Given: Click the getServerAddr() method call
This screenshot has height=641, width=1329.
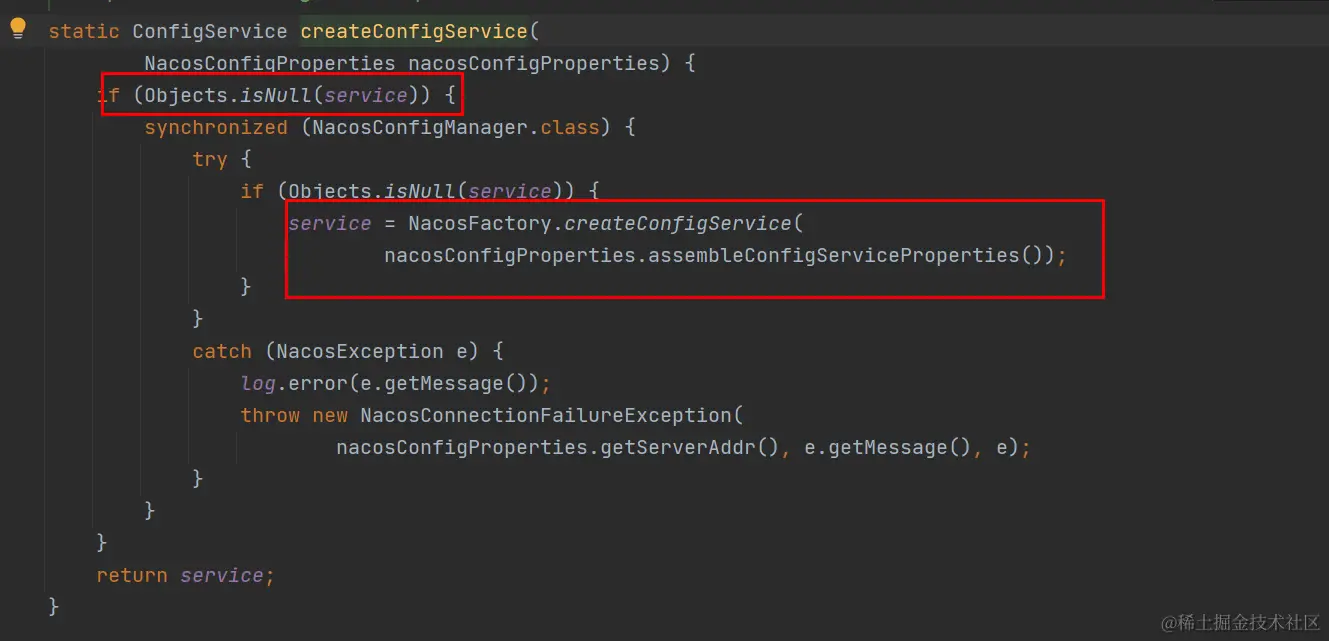Looking at the screenshot, I should [690, 447].
